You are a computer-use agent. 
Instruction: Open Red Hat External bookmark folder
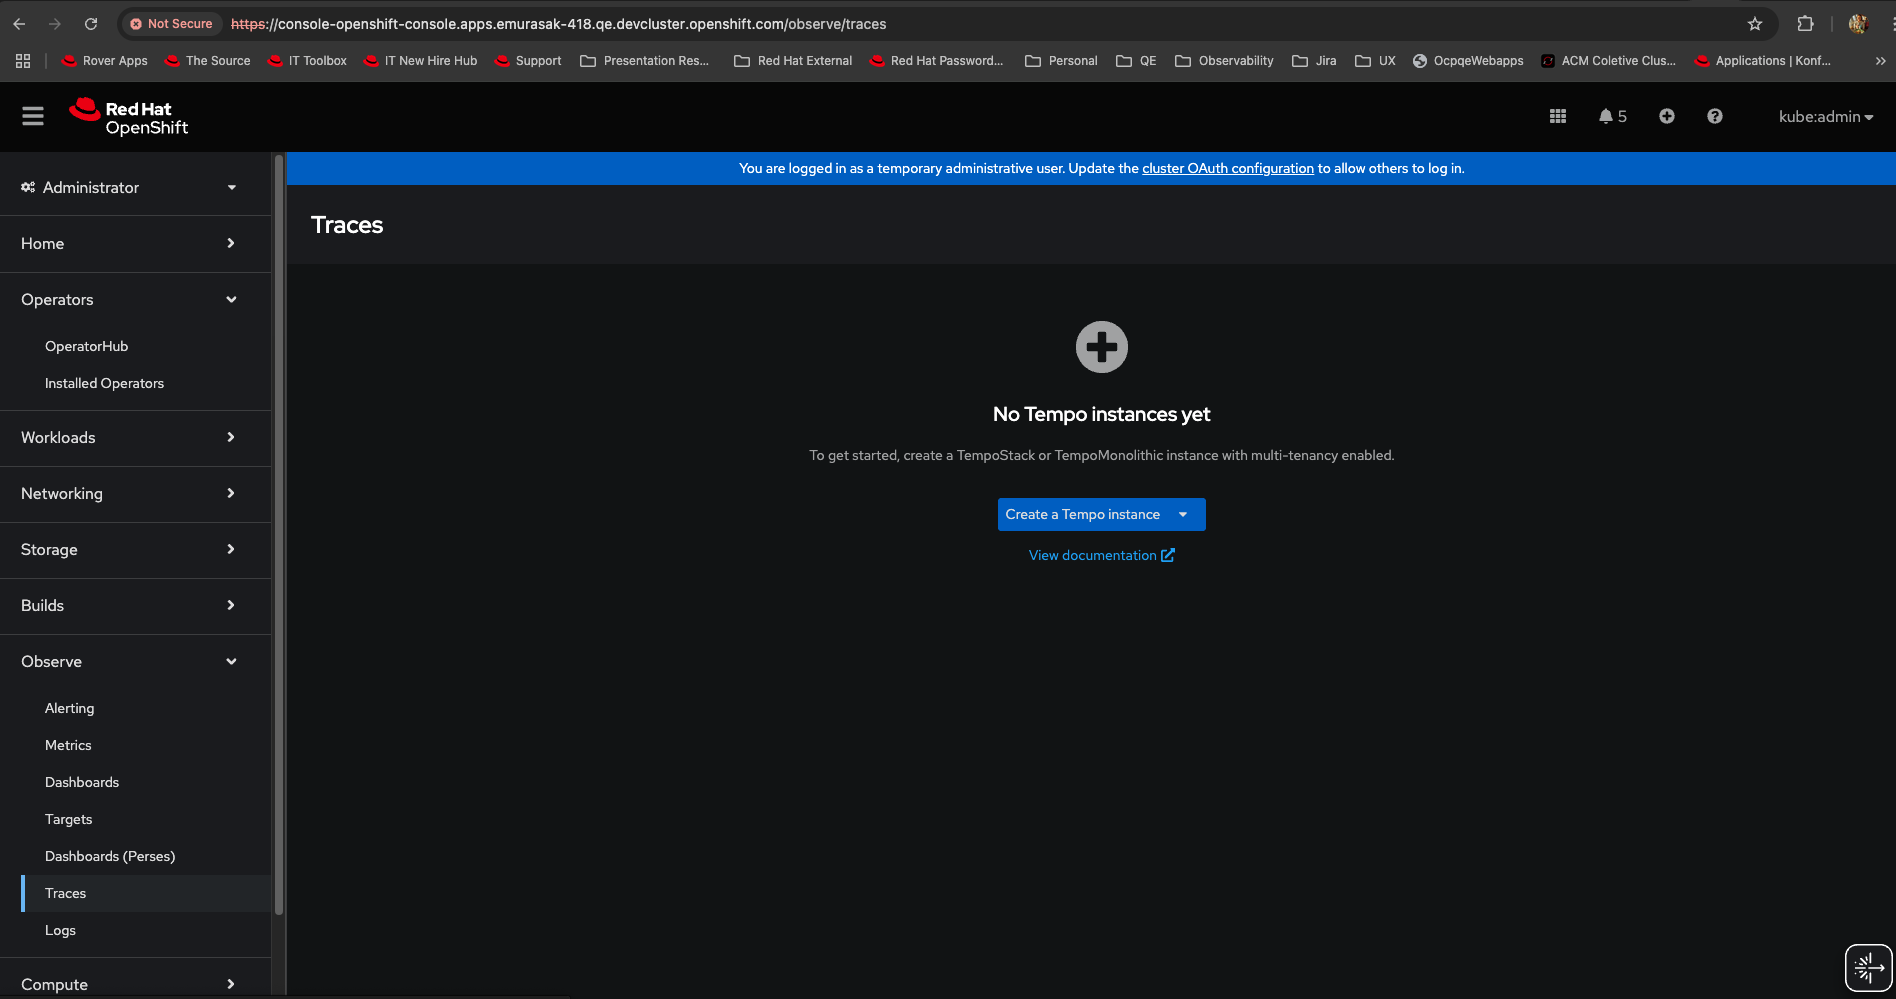point(793,61)
